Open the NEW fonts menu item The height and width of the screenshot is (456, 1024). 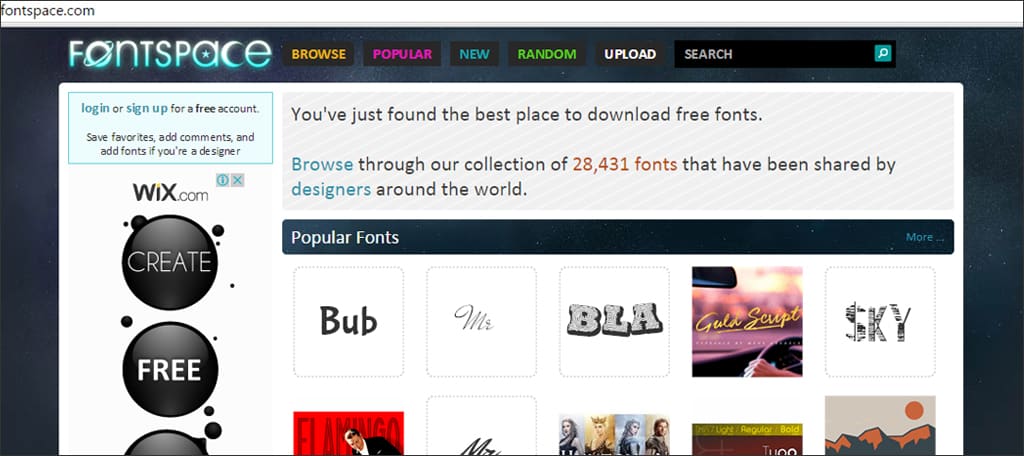point(474,54)
